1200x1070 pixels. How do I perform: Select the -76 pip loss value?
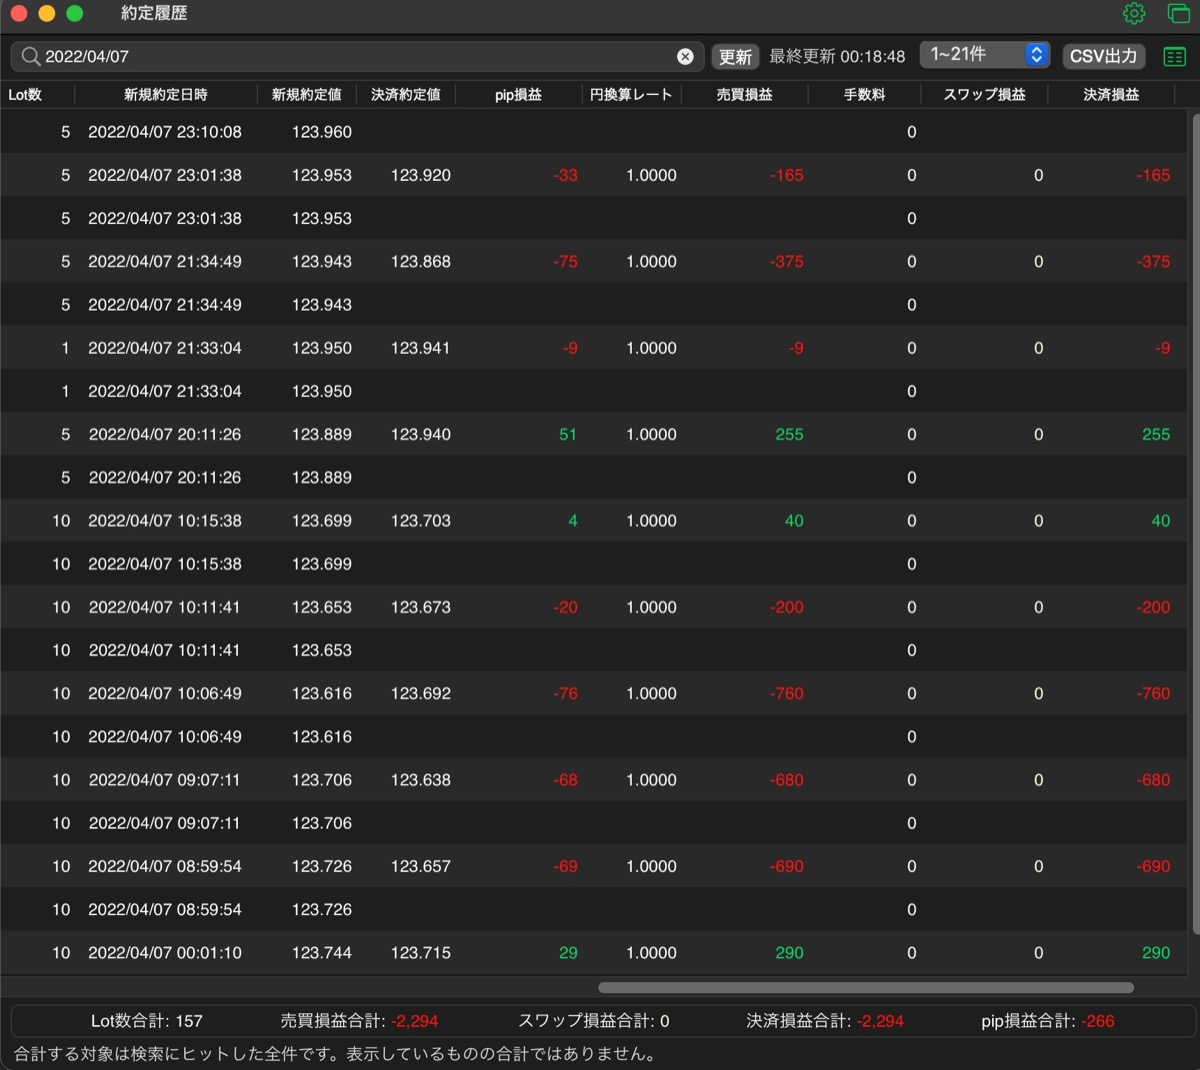[x=566, y=694]
